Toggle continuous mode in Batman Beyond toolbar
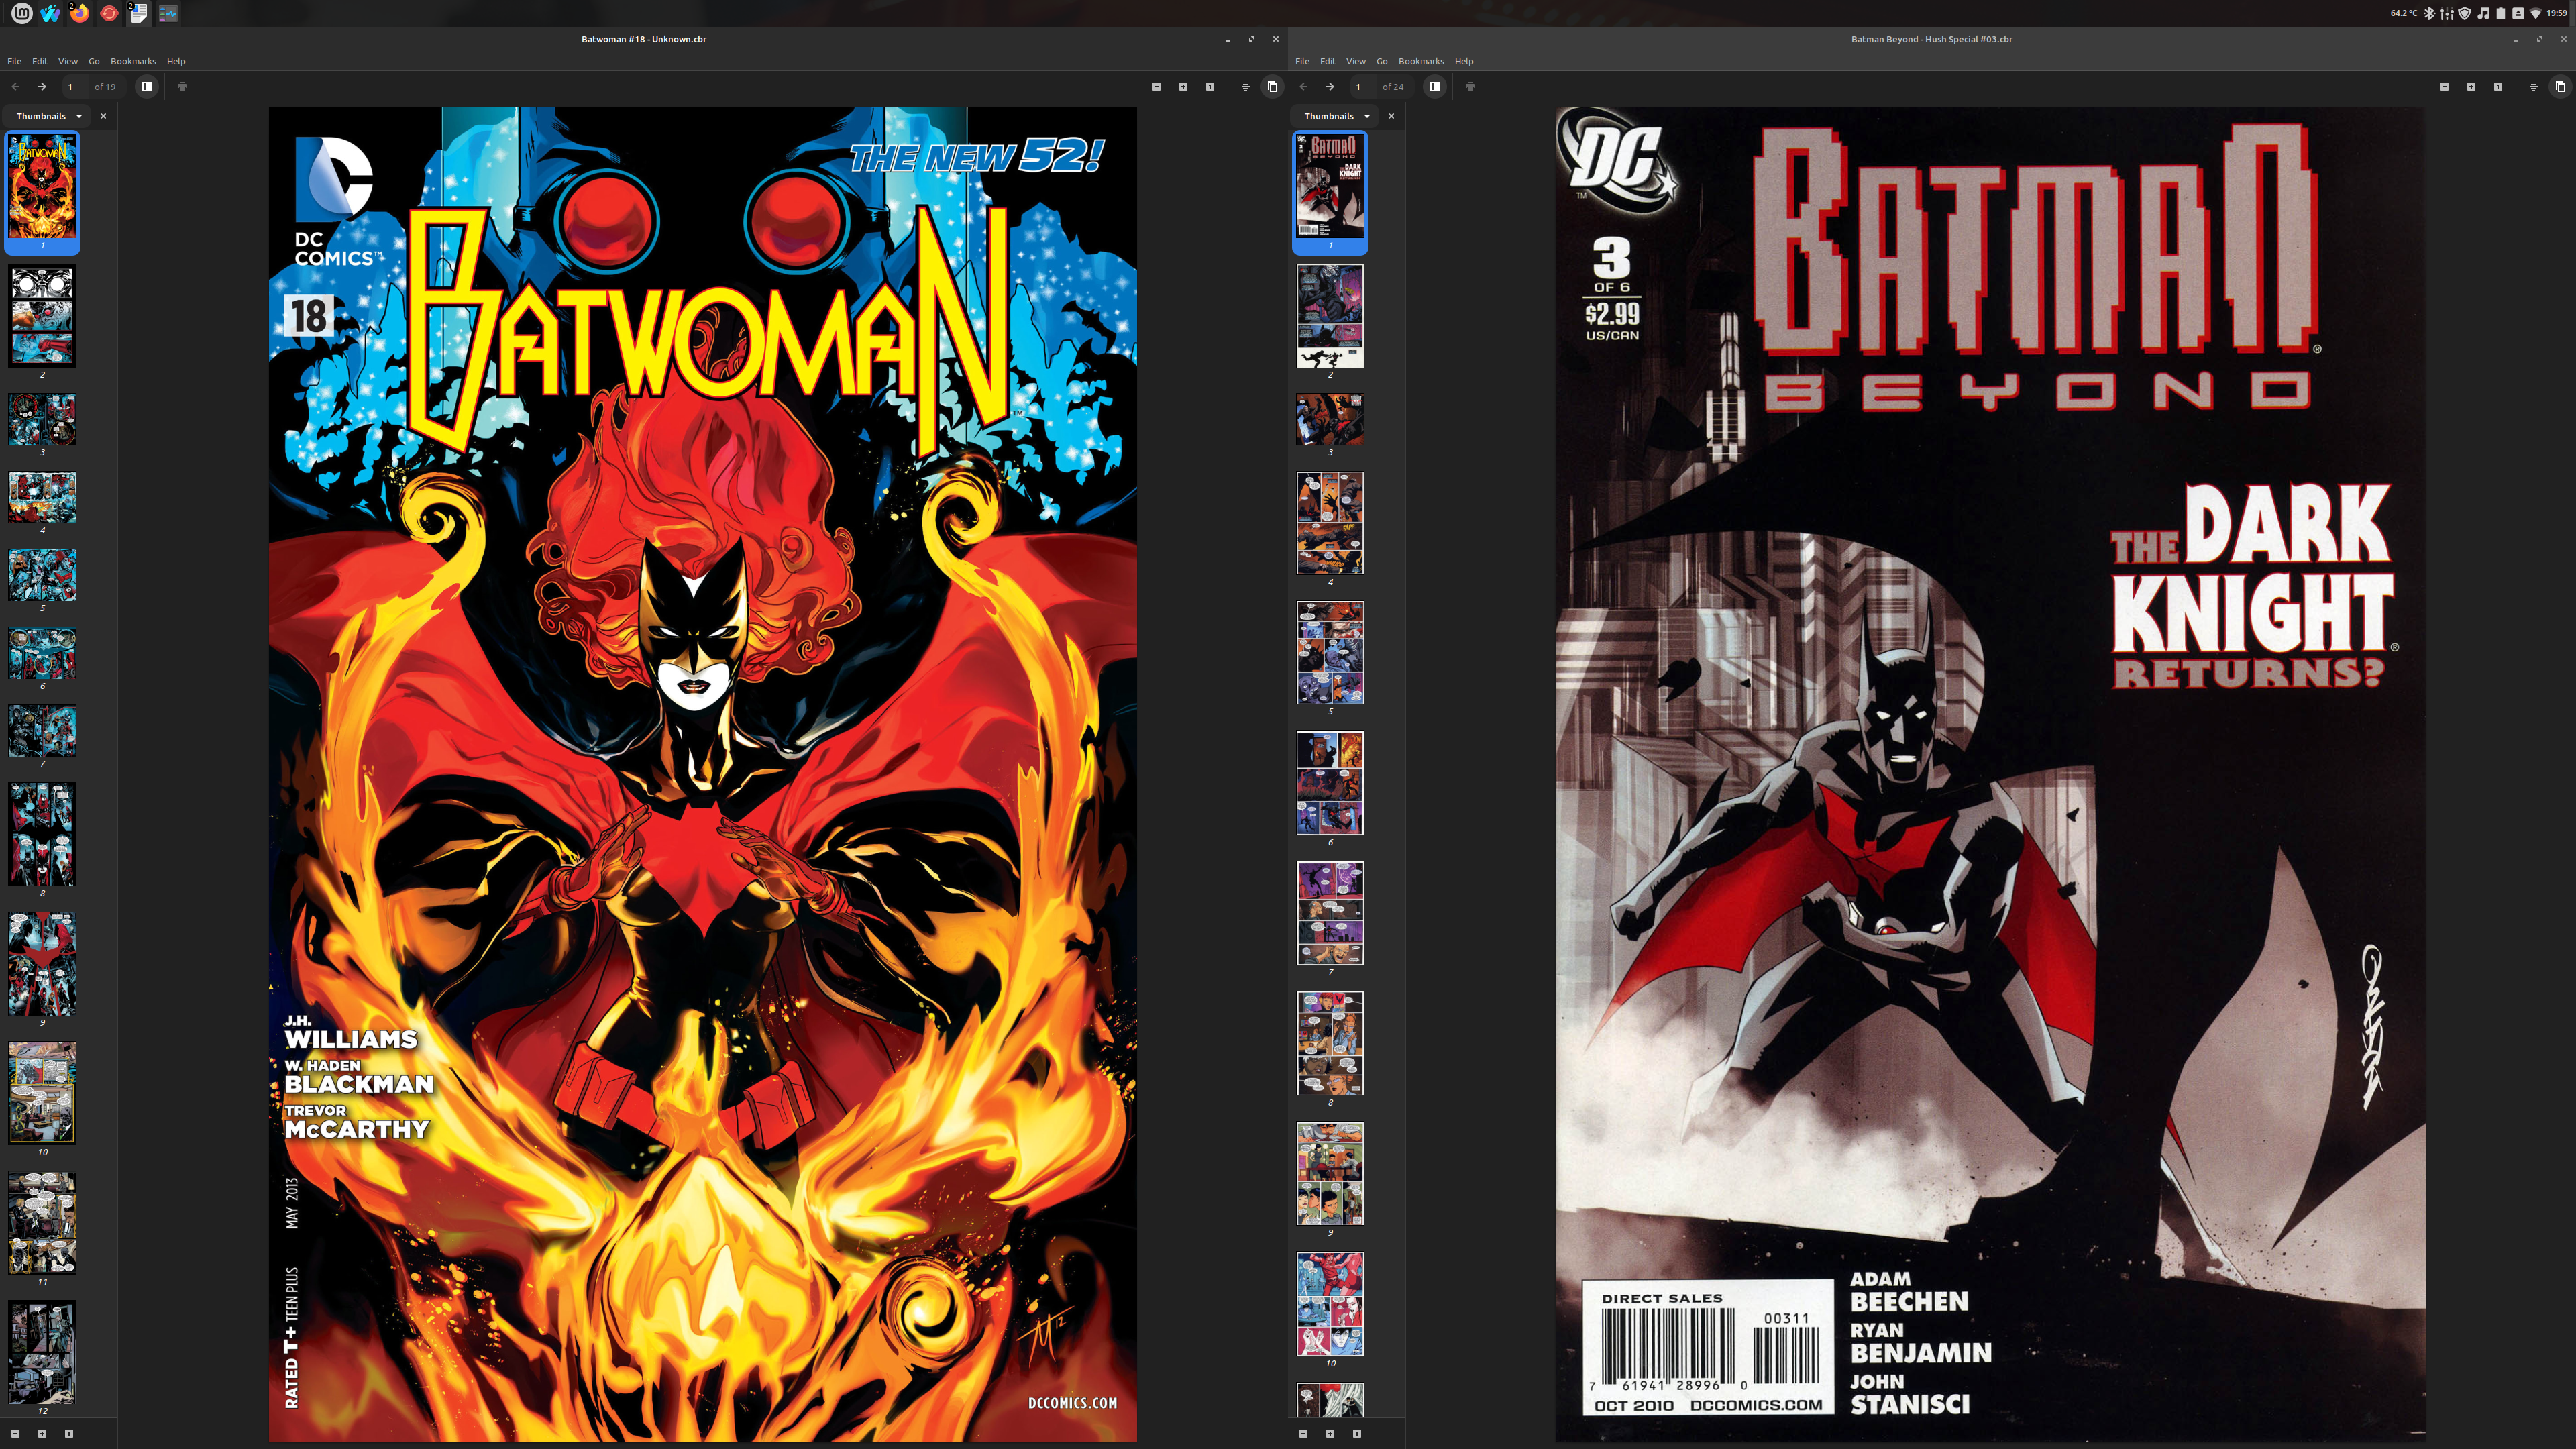The height and width of the screenshot is (1449, 2576). (x=2533, y=87)
